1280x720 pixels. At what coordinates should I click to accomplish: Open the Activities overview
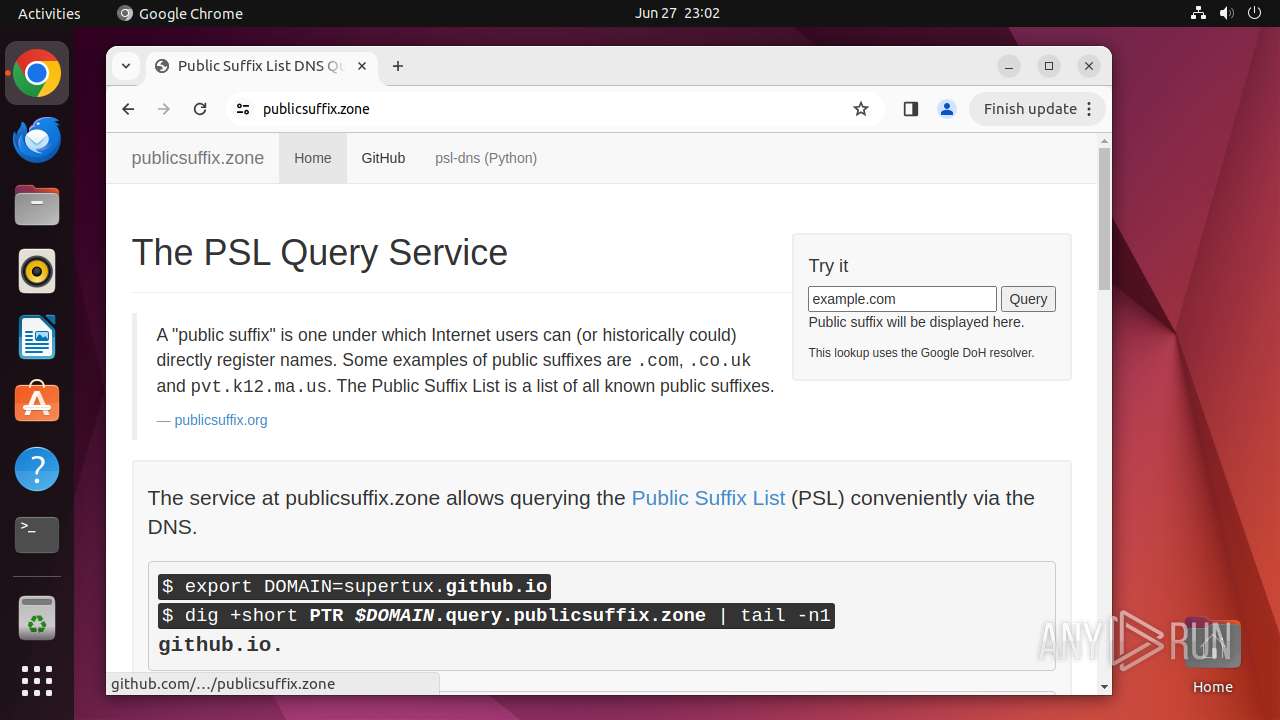point(49,13)
